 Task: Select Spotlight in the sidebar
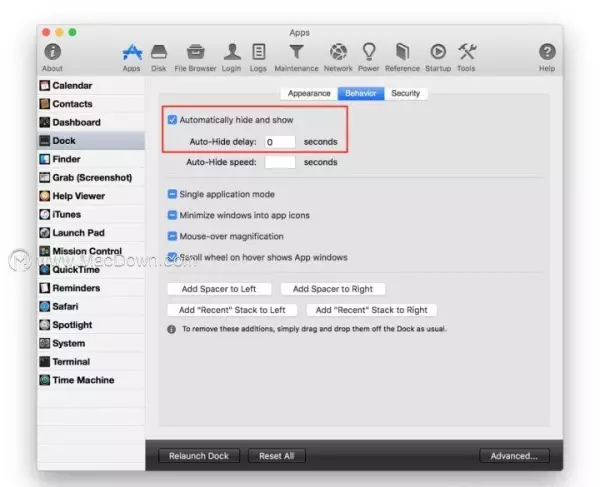click(x=91, y=325)
